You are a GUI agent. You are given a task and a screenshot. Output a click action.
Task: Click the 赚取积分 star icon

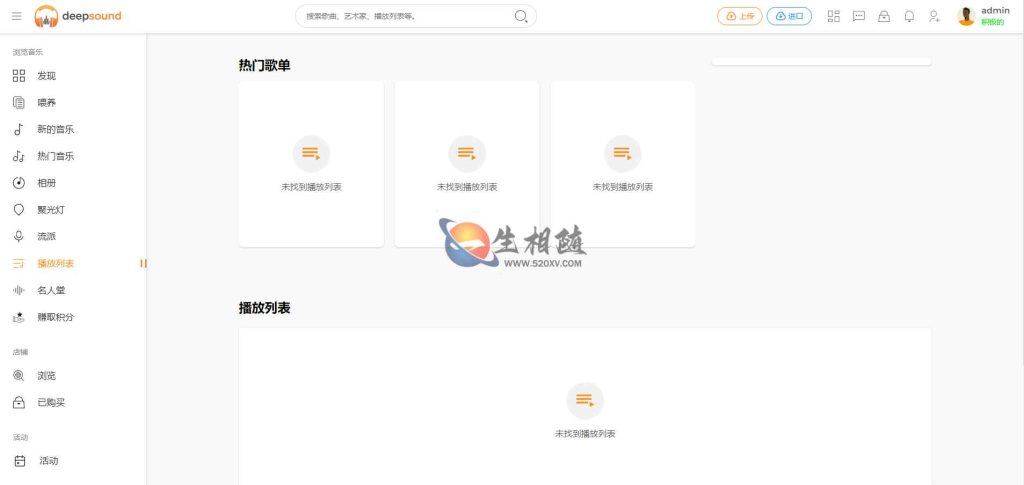[19, 317]
